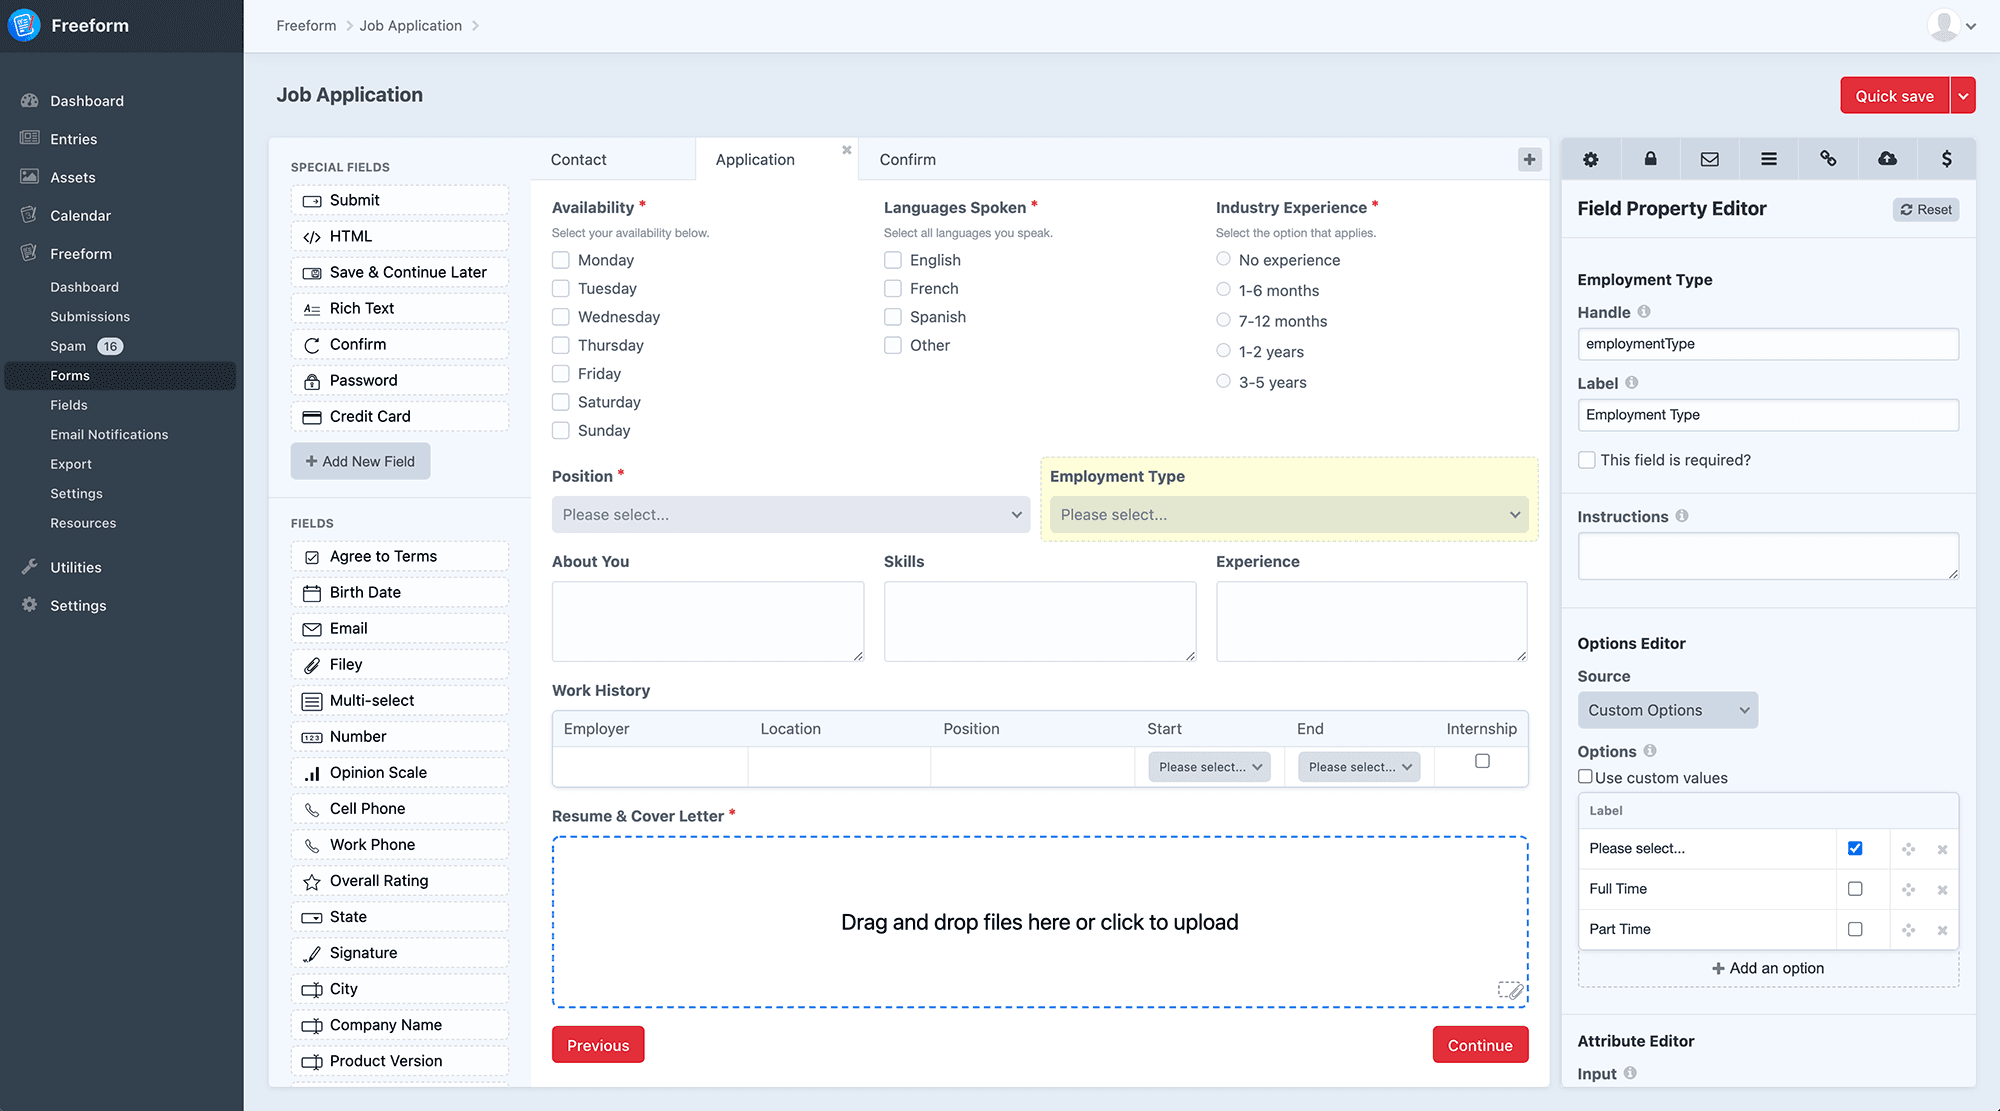Switch to the Confirm tab
This screenshot has width=2000, height=1111.
[906, 159]
